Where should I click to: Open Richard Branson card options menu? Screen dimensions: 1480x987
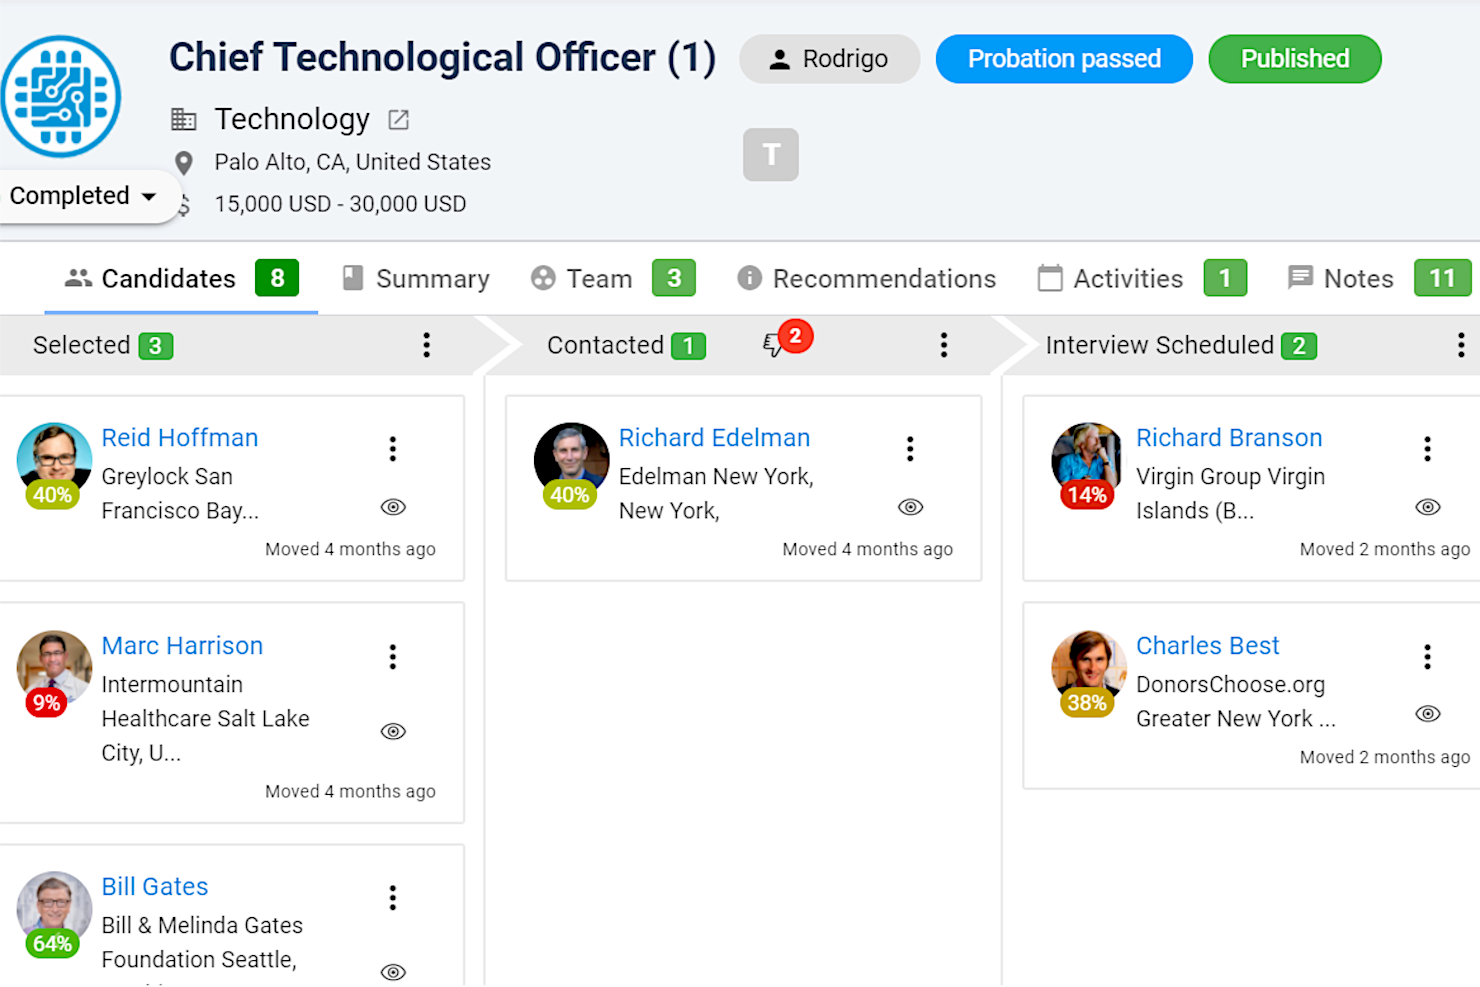[x=1427, y=449]
